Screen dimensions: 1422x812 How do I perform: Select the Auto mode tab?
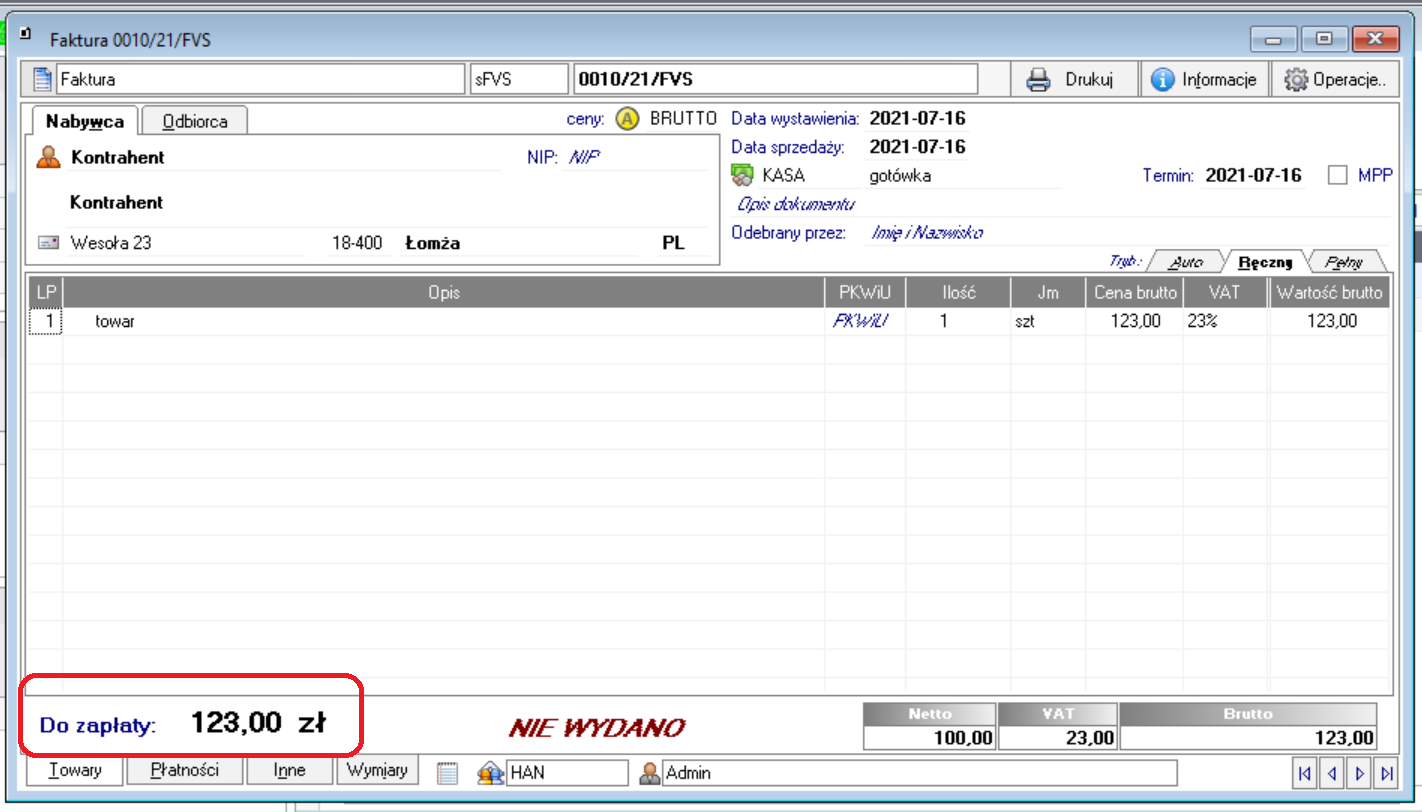1186,263
